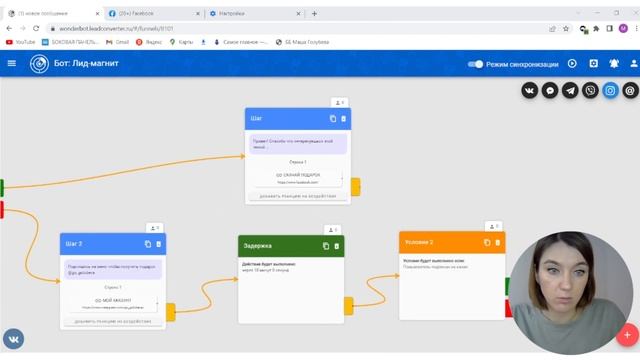Click the green connector on Условие 2 block
The height and width of the screenshot is (360, 640).
click(x=508, y=286)
